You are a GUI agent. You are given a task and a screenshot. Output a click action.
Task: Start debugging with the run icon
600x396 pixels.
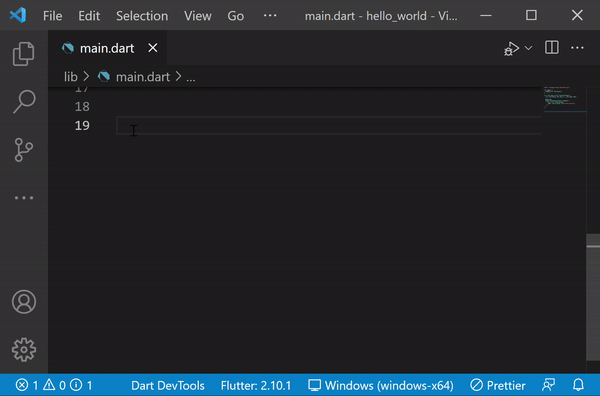512,49
